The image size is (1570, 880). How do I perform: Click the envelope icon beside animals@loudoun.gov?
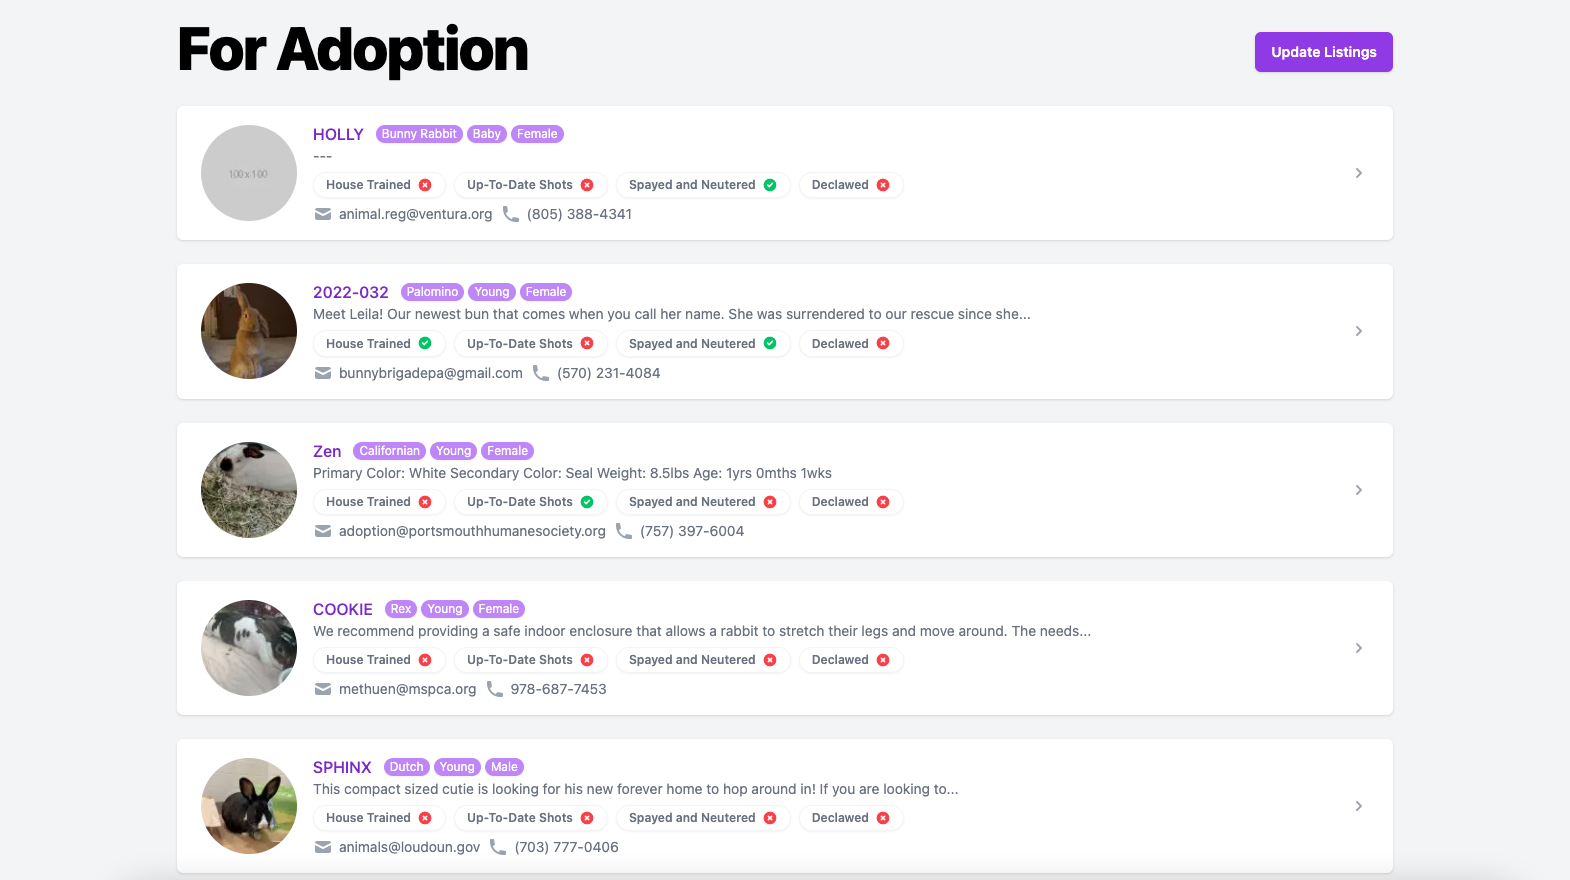point(323,847)
